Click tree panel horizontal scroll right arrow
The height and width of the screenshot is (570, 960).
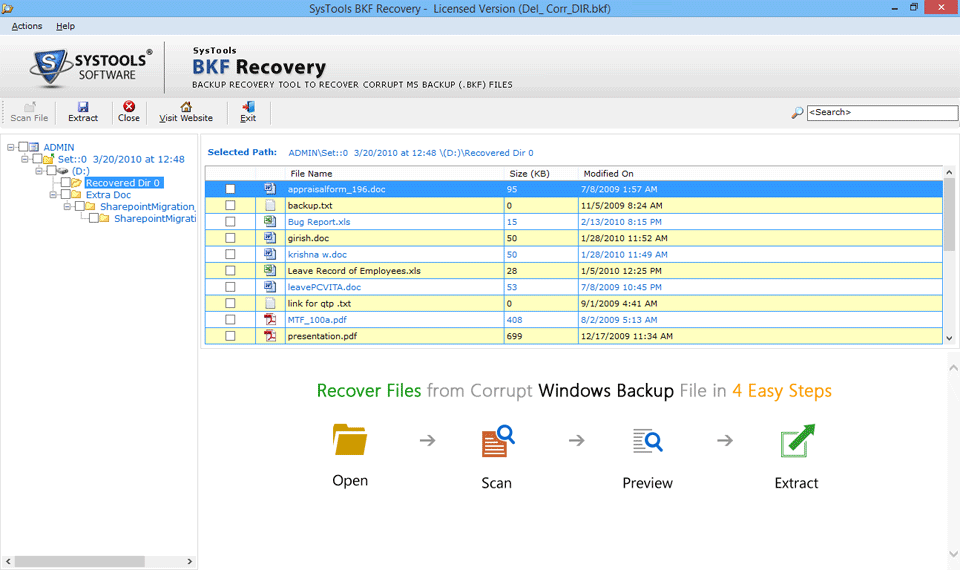[190, 561]
